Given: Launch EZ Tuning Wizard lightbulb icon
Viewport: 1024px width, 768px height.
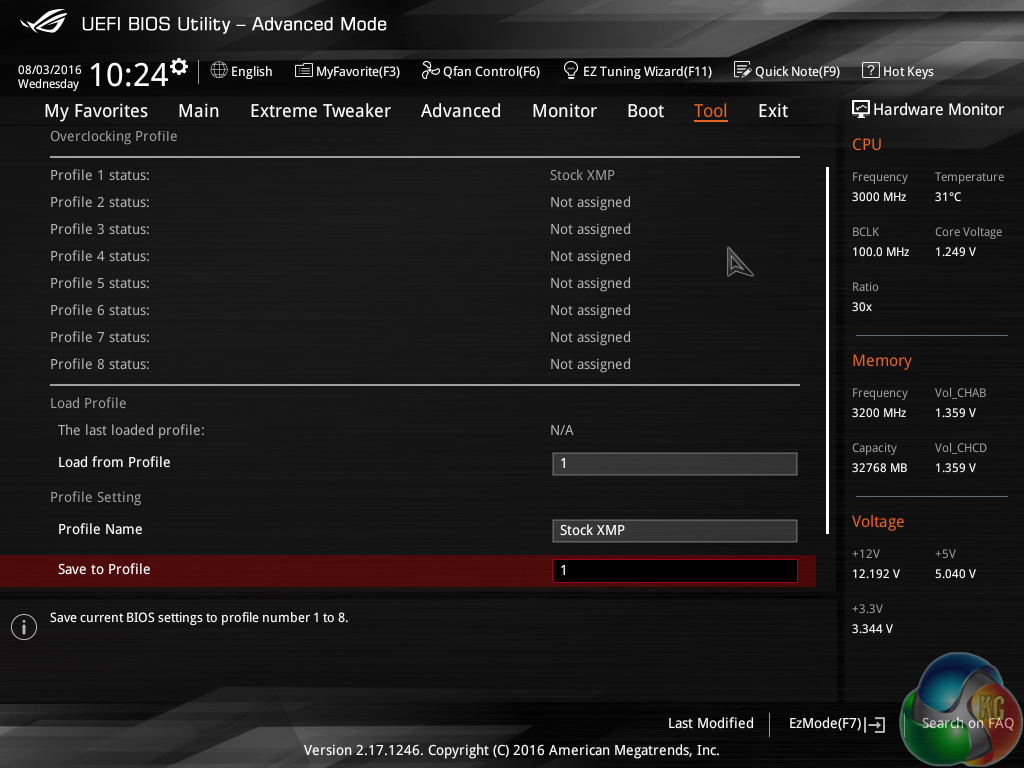Looking at the screenshot, I should click(570, 70).
